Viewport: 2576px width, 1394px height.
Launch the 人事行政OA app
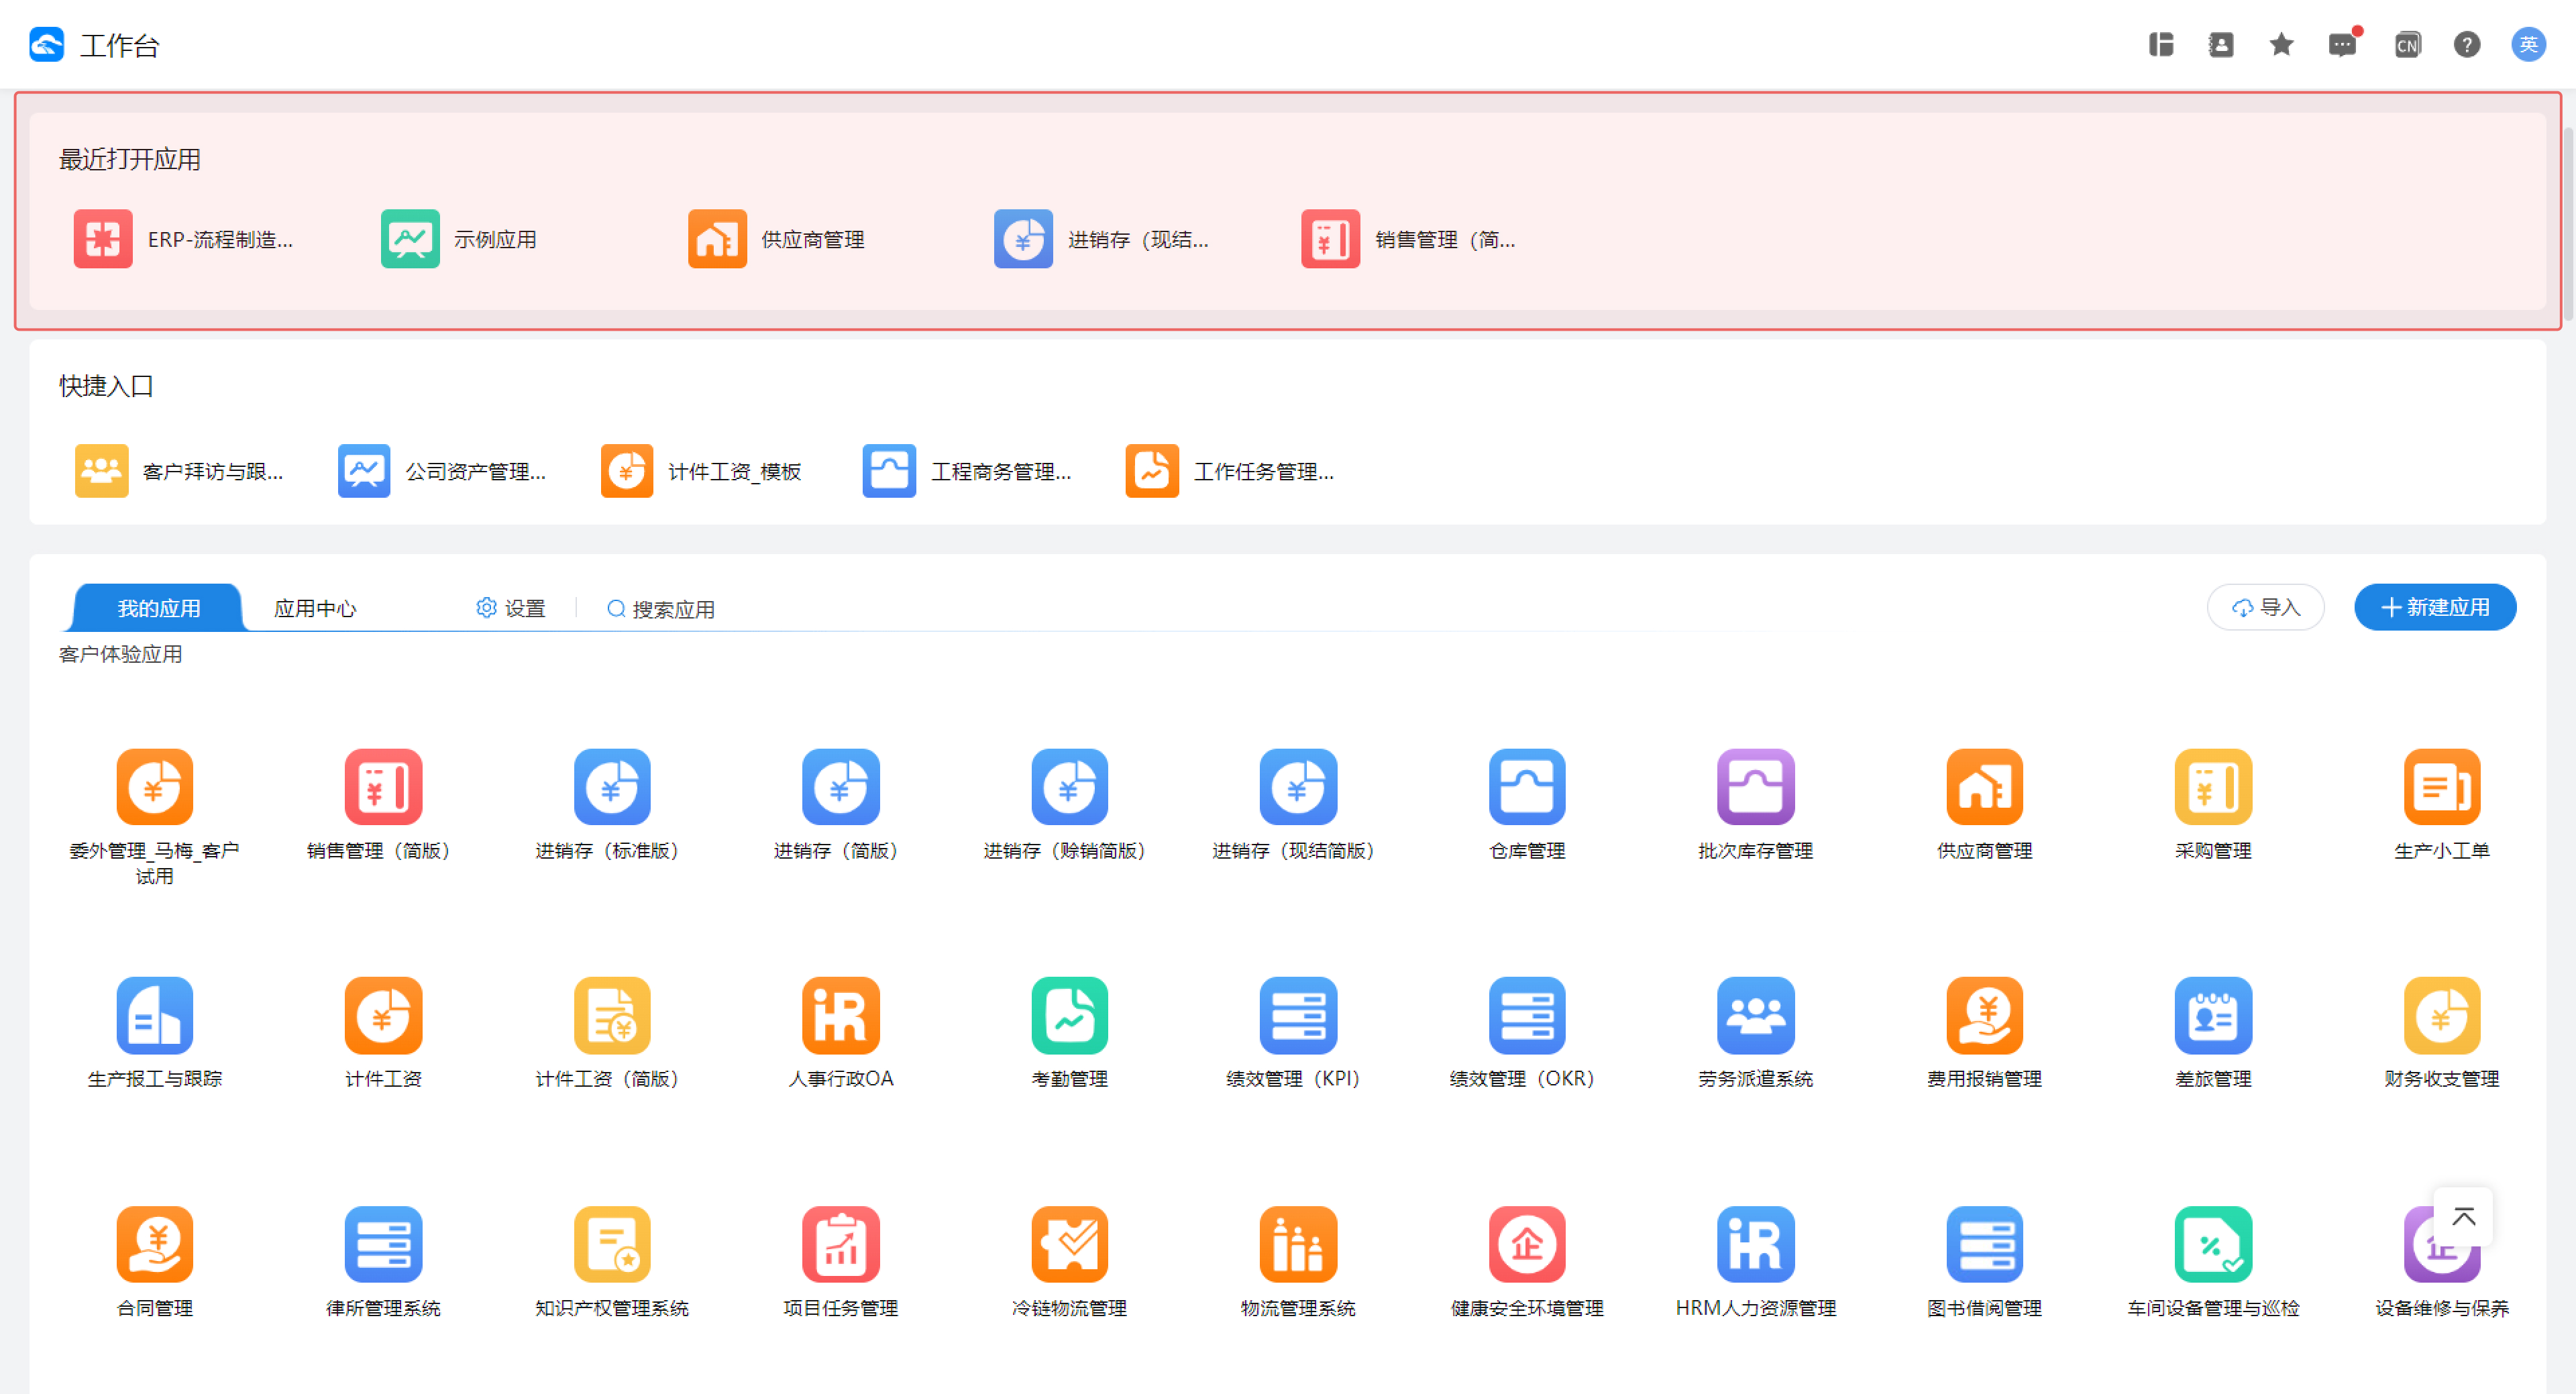840,1016
